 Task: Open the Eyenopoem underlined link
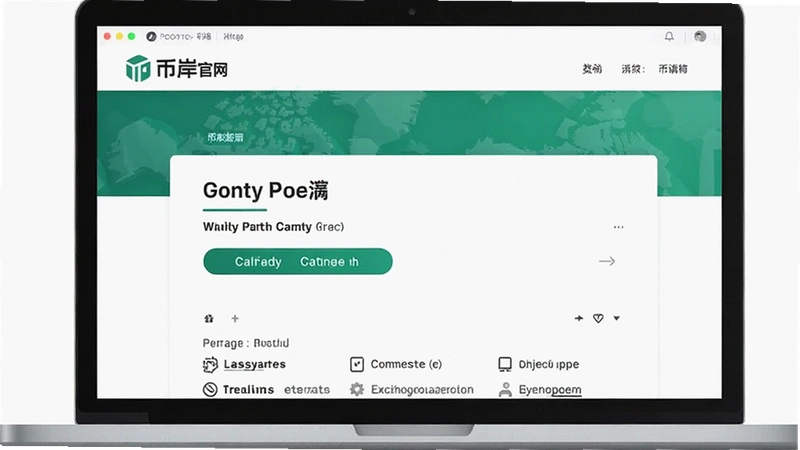pyautogui.click(x=550, y=390)
